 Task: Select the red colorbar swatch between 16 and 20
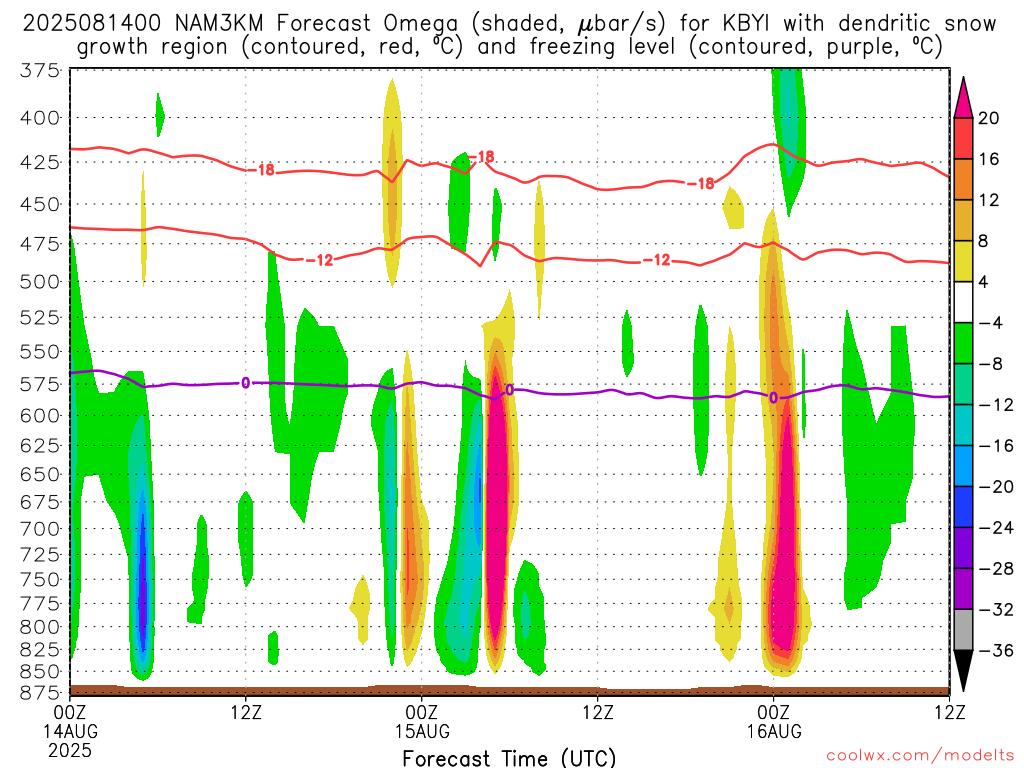963,138
